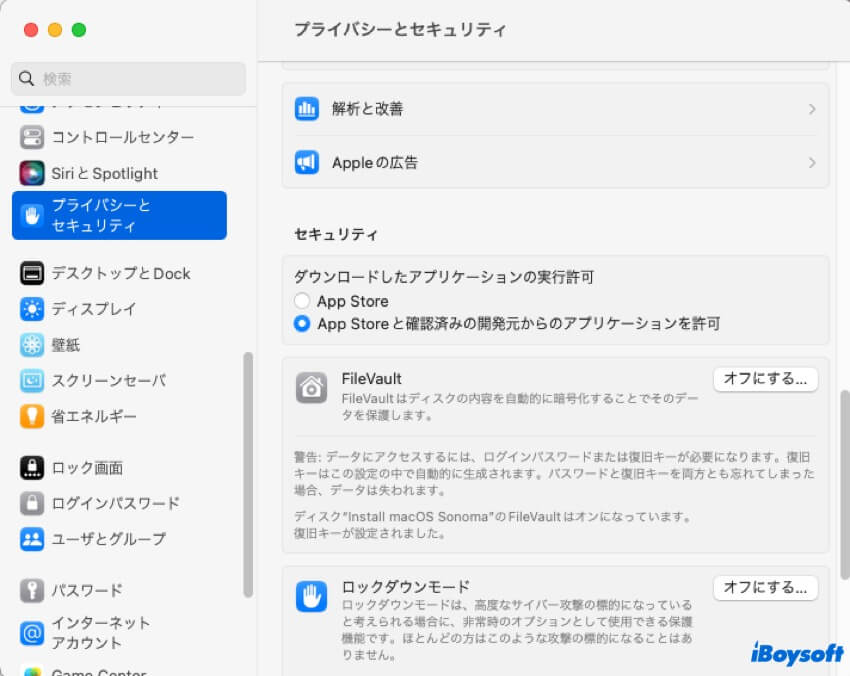Select ログインパスワード in sidebar

coord(119,504)
